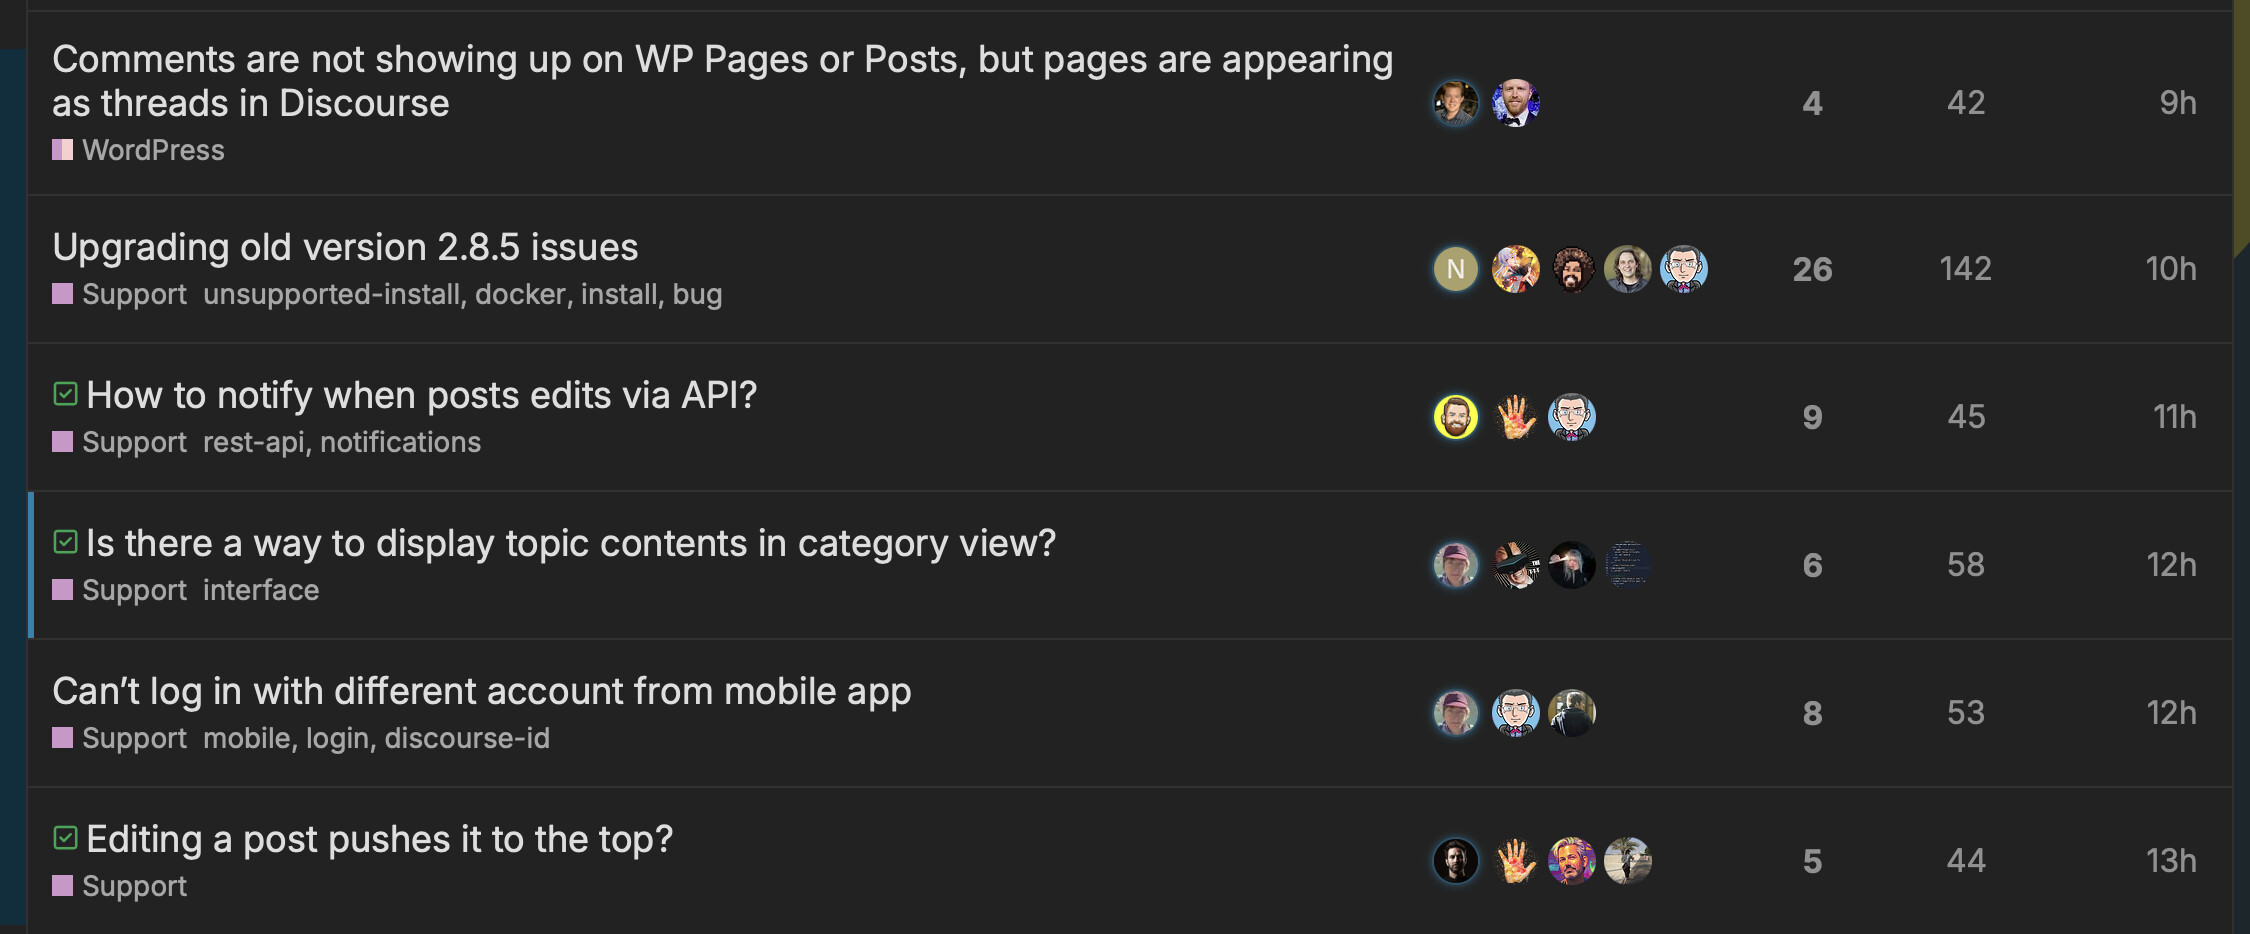Open topic 'Upgrading old version 2.8.5 issues'

click(x=345, y=247)
